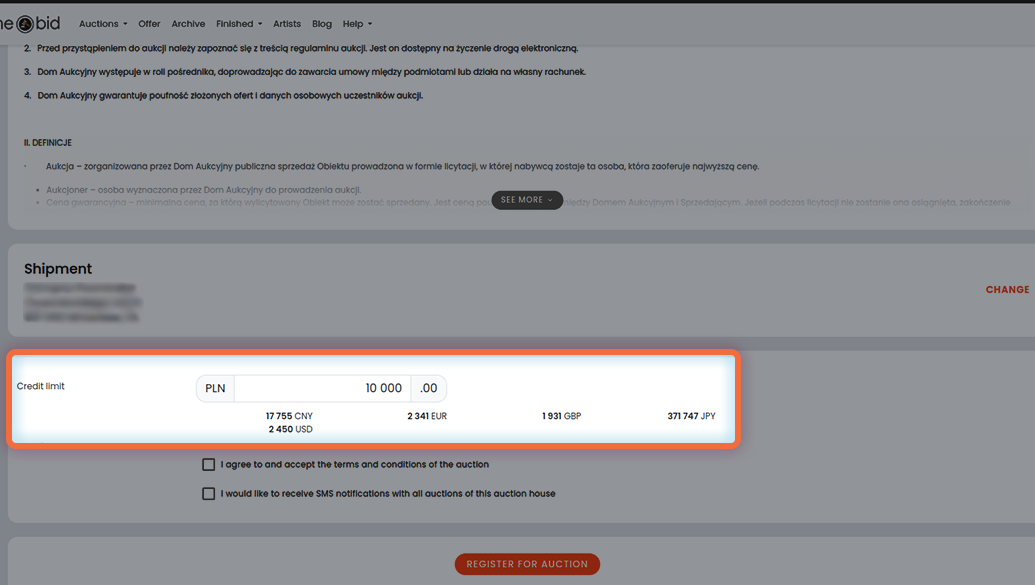Expand terms with SEE MORE button
Screen dimensions: 1035x585
(x=527, y=199)
